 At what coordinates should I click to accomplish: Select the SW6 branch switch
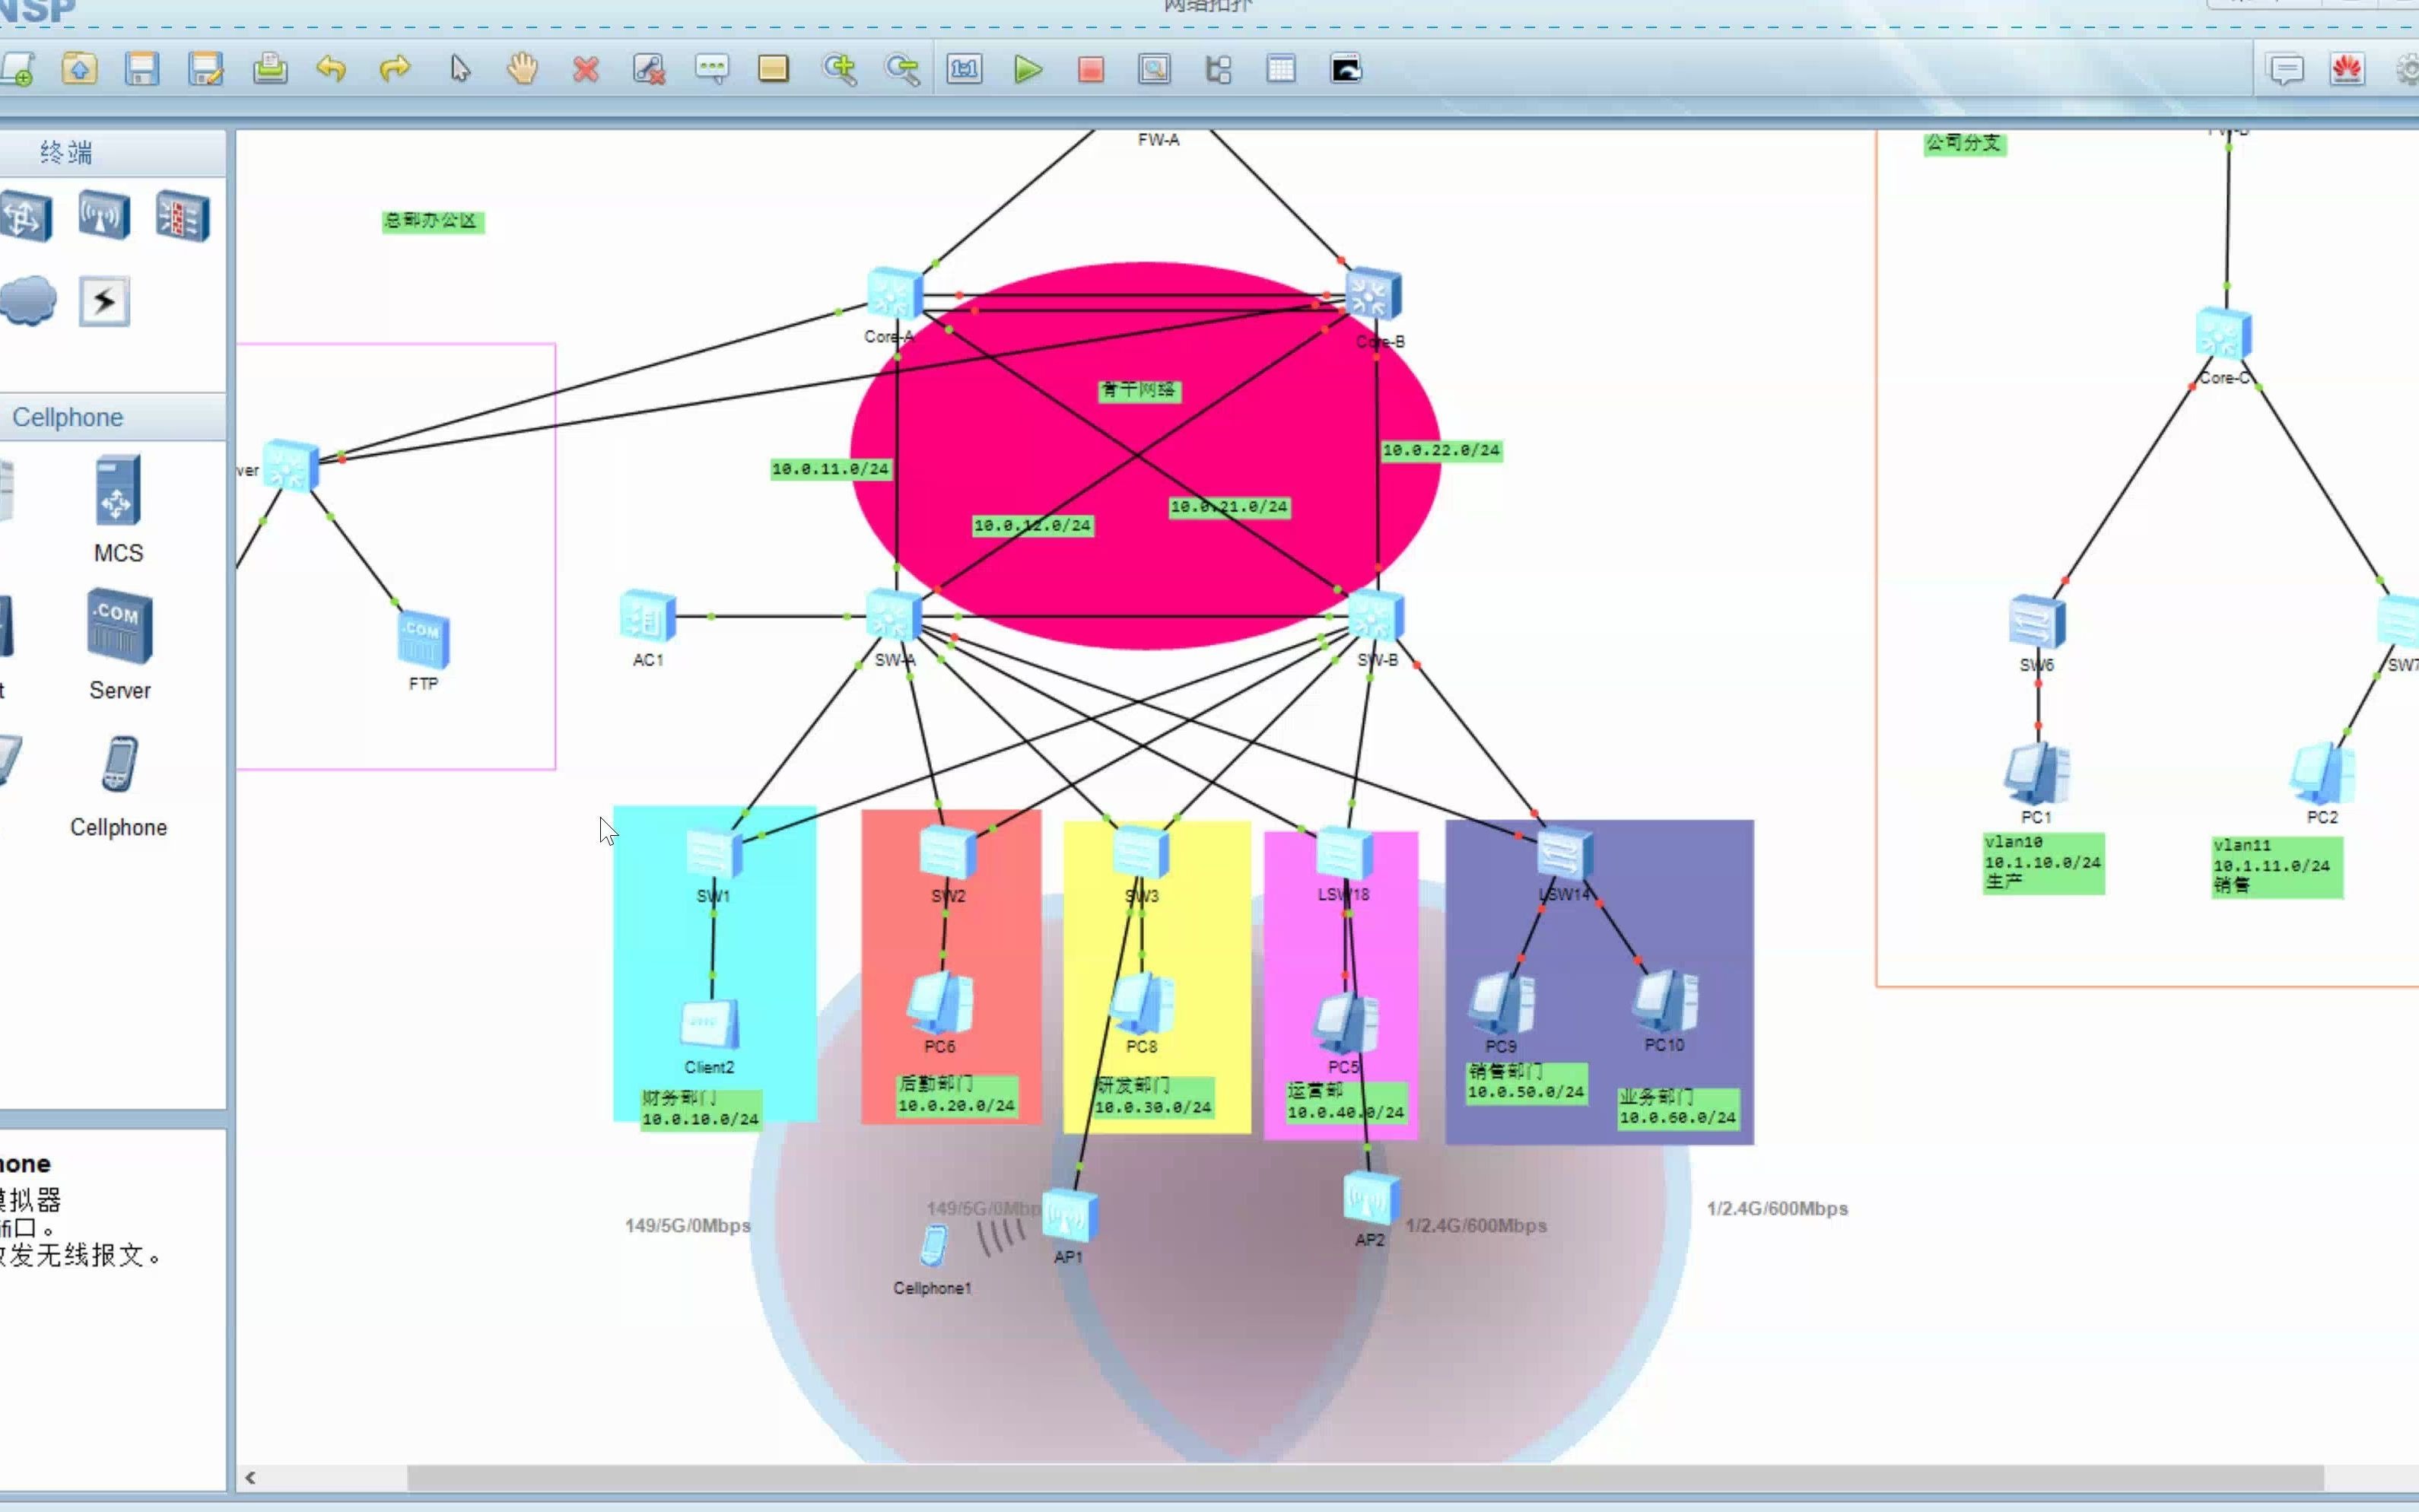(2036, 622)
